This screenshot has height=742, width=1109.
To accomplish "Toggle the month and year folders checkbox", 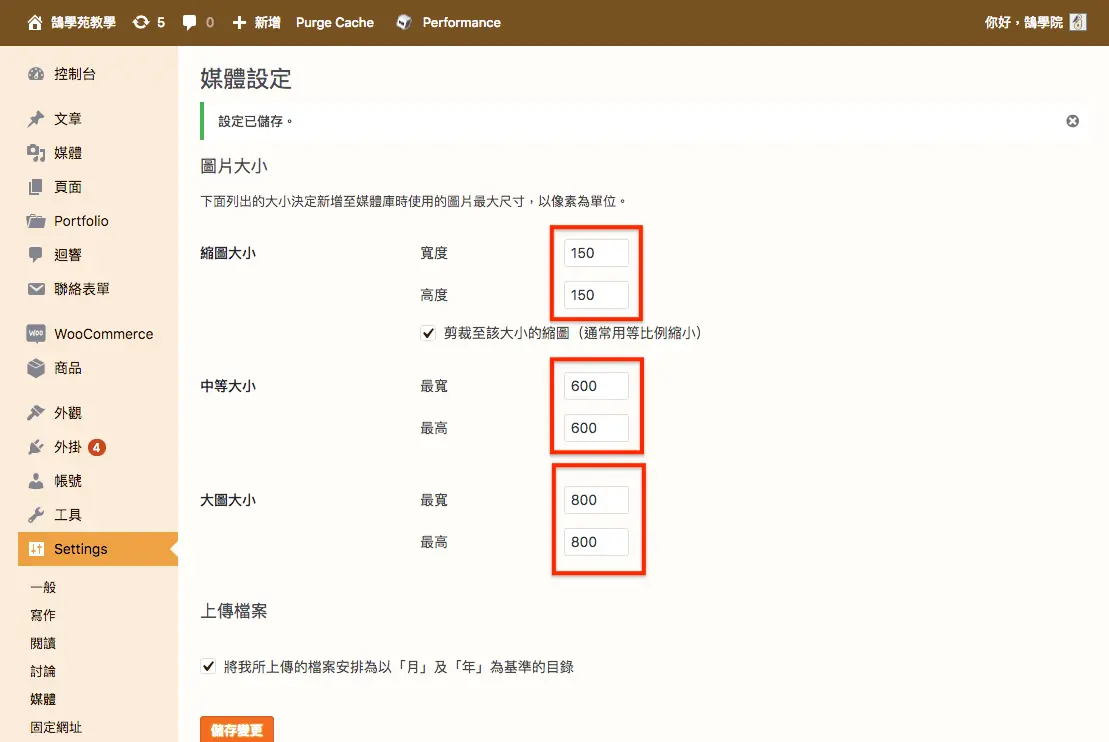I will click(208, 666).
